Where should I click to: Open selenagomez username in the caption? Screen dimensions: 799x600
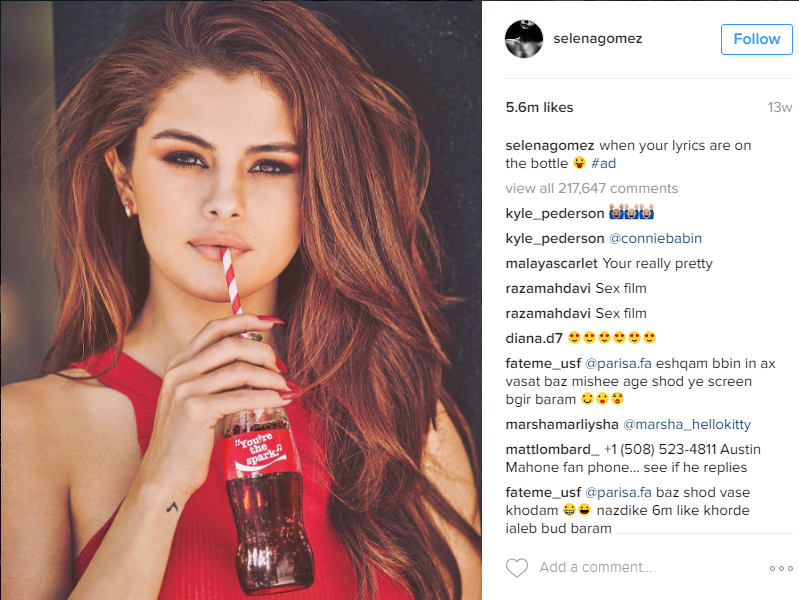(x=549, y=145)
